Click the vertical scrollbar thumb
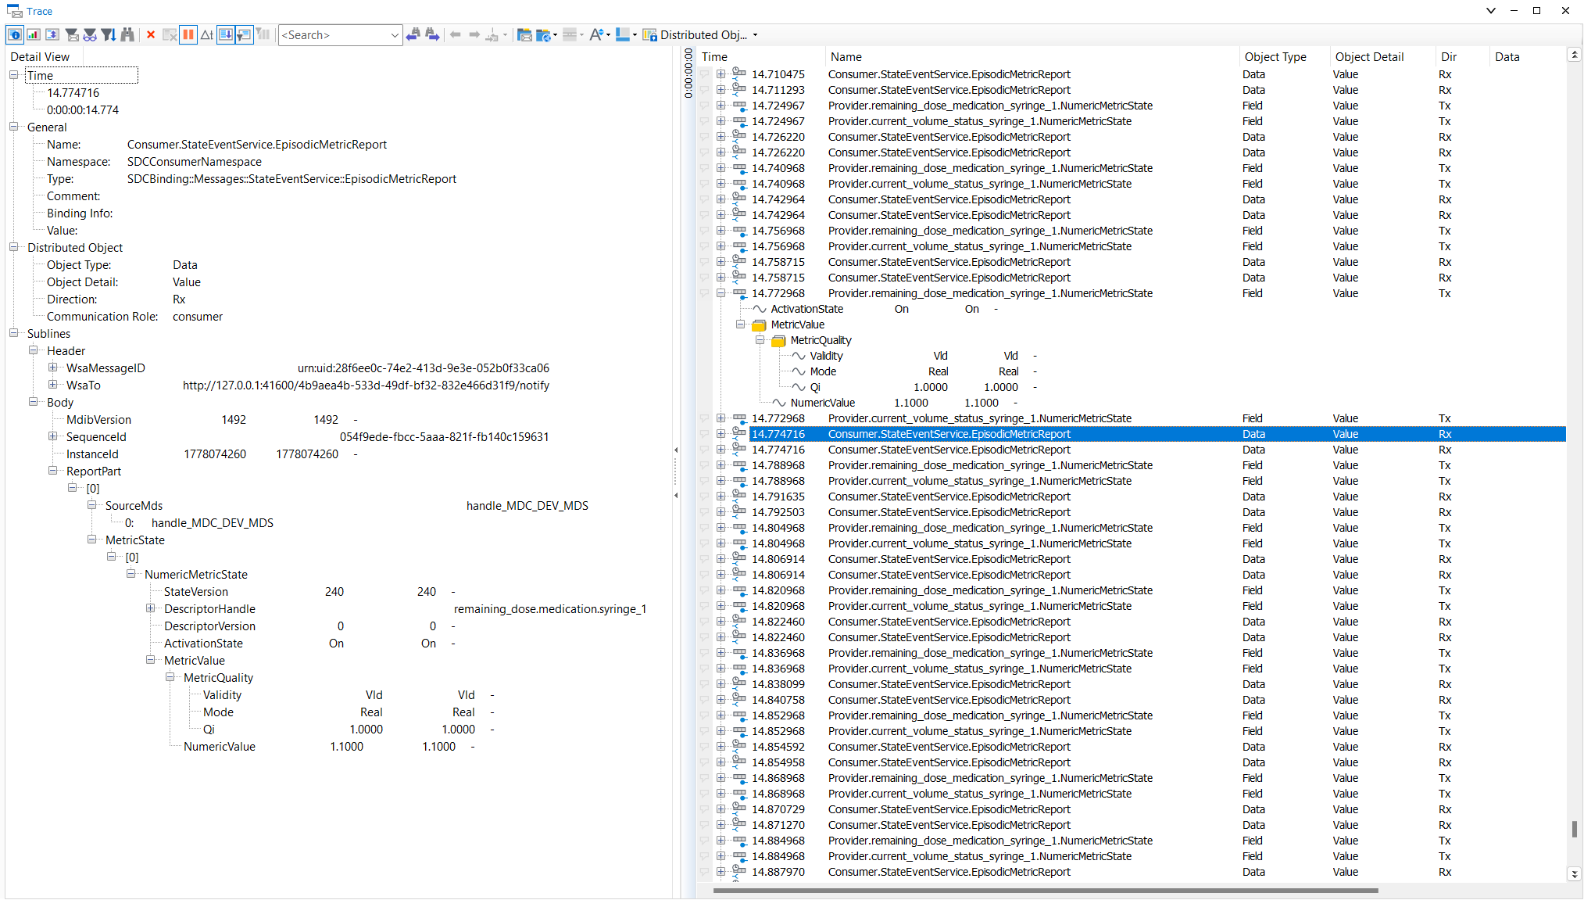This screenshot has width=1584, height=900. click(x=1574, y=829)
